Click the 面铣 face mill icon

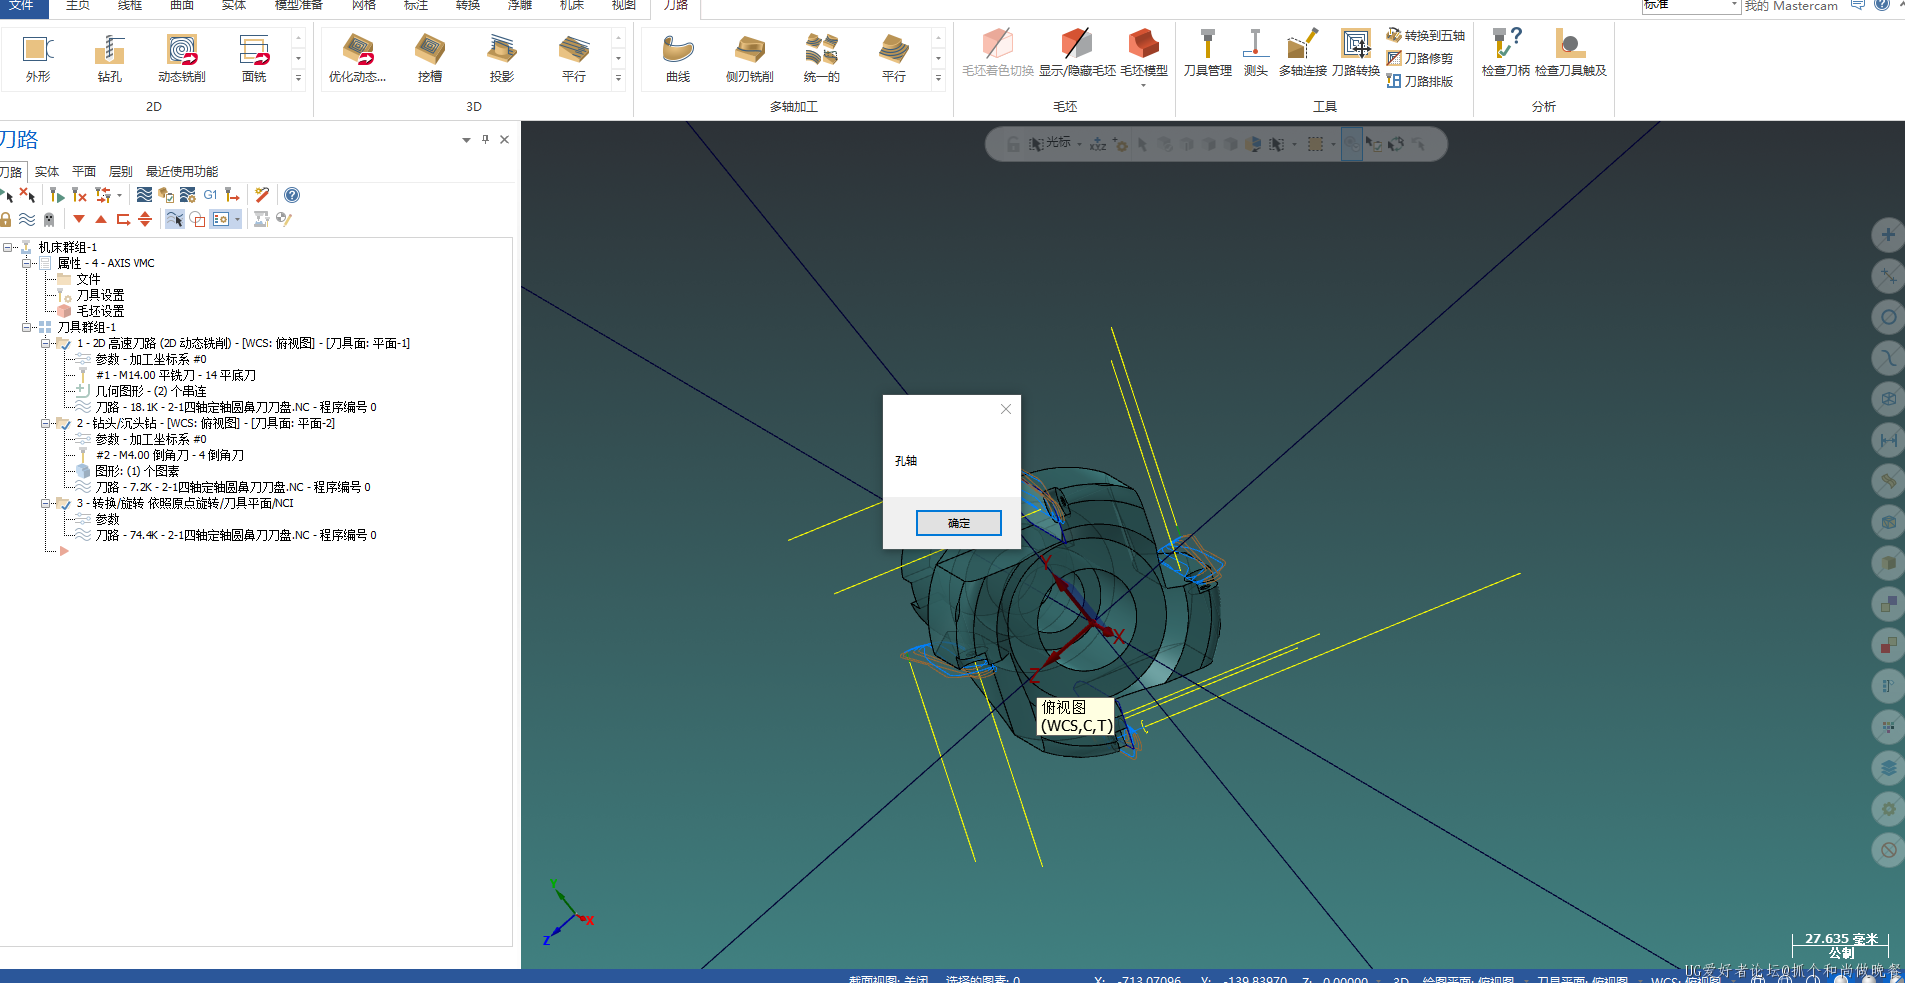click(254, 59)
